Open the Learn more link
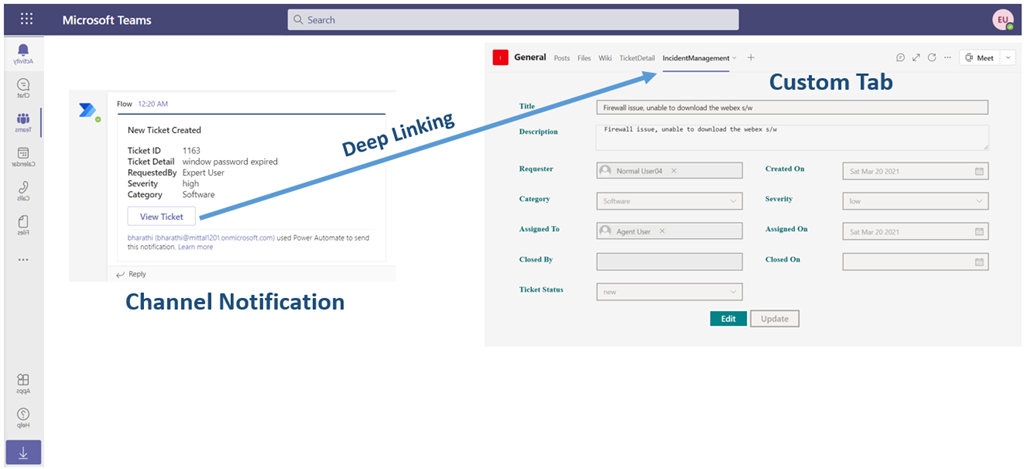1024x469 pixels. pos(195,247)
